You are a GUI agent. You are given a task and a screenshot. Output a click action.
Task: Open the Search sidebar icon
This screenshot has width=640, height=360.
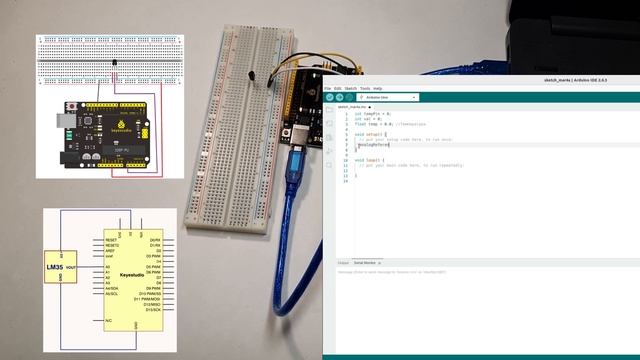329,165
